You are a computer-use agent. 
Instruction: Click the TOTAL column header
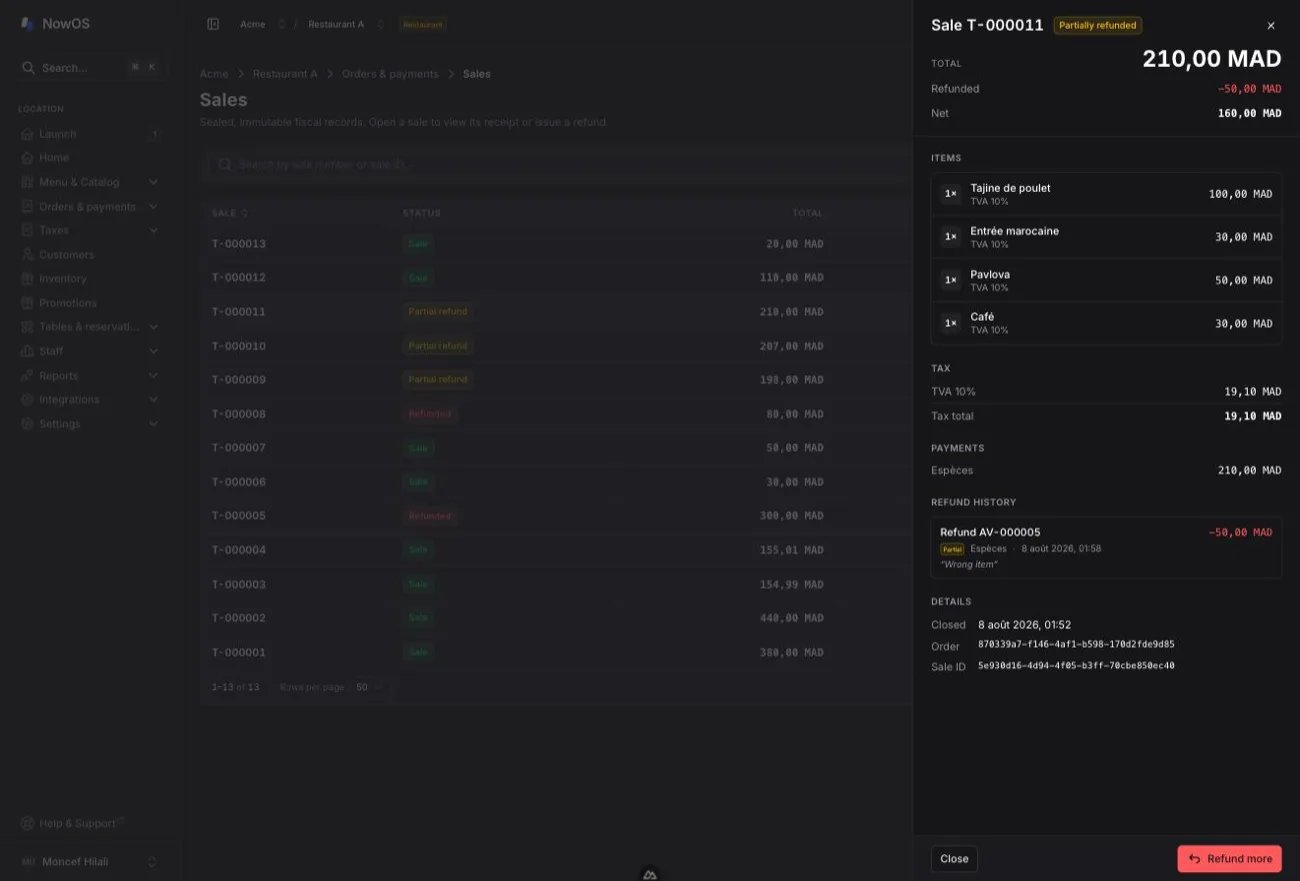[x=807, y=213]
